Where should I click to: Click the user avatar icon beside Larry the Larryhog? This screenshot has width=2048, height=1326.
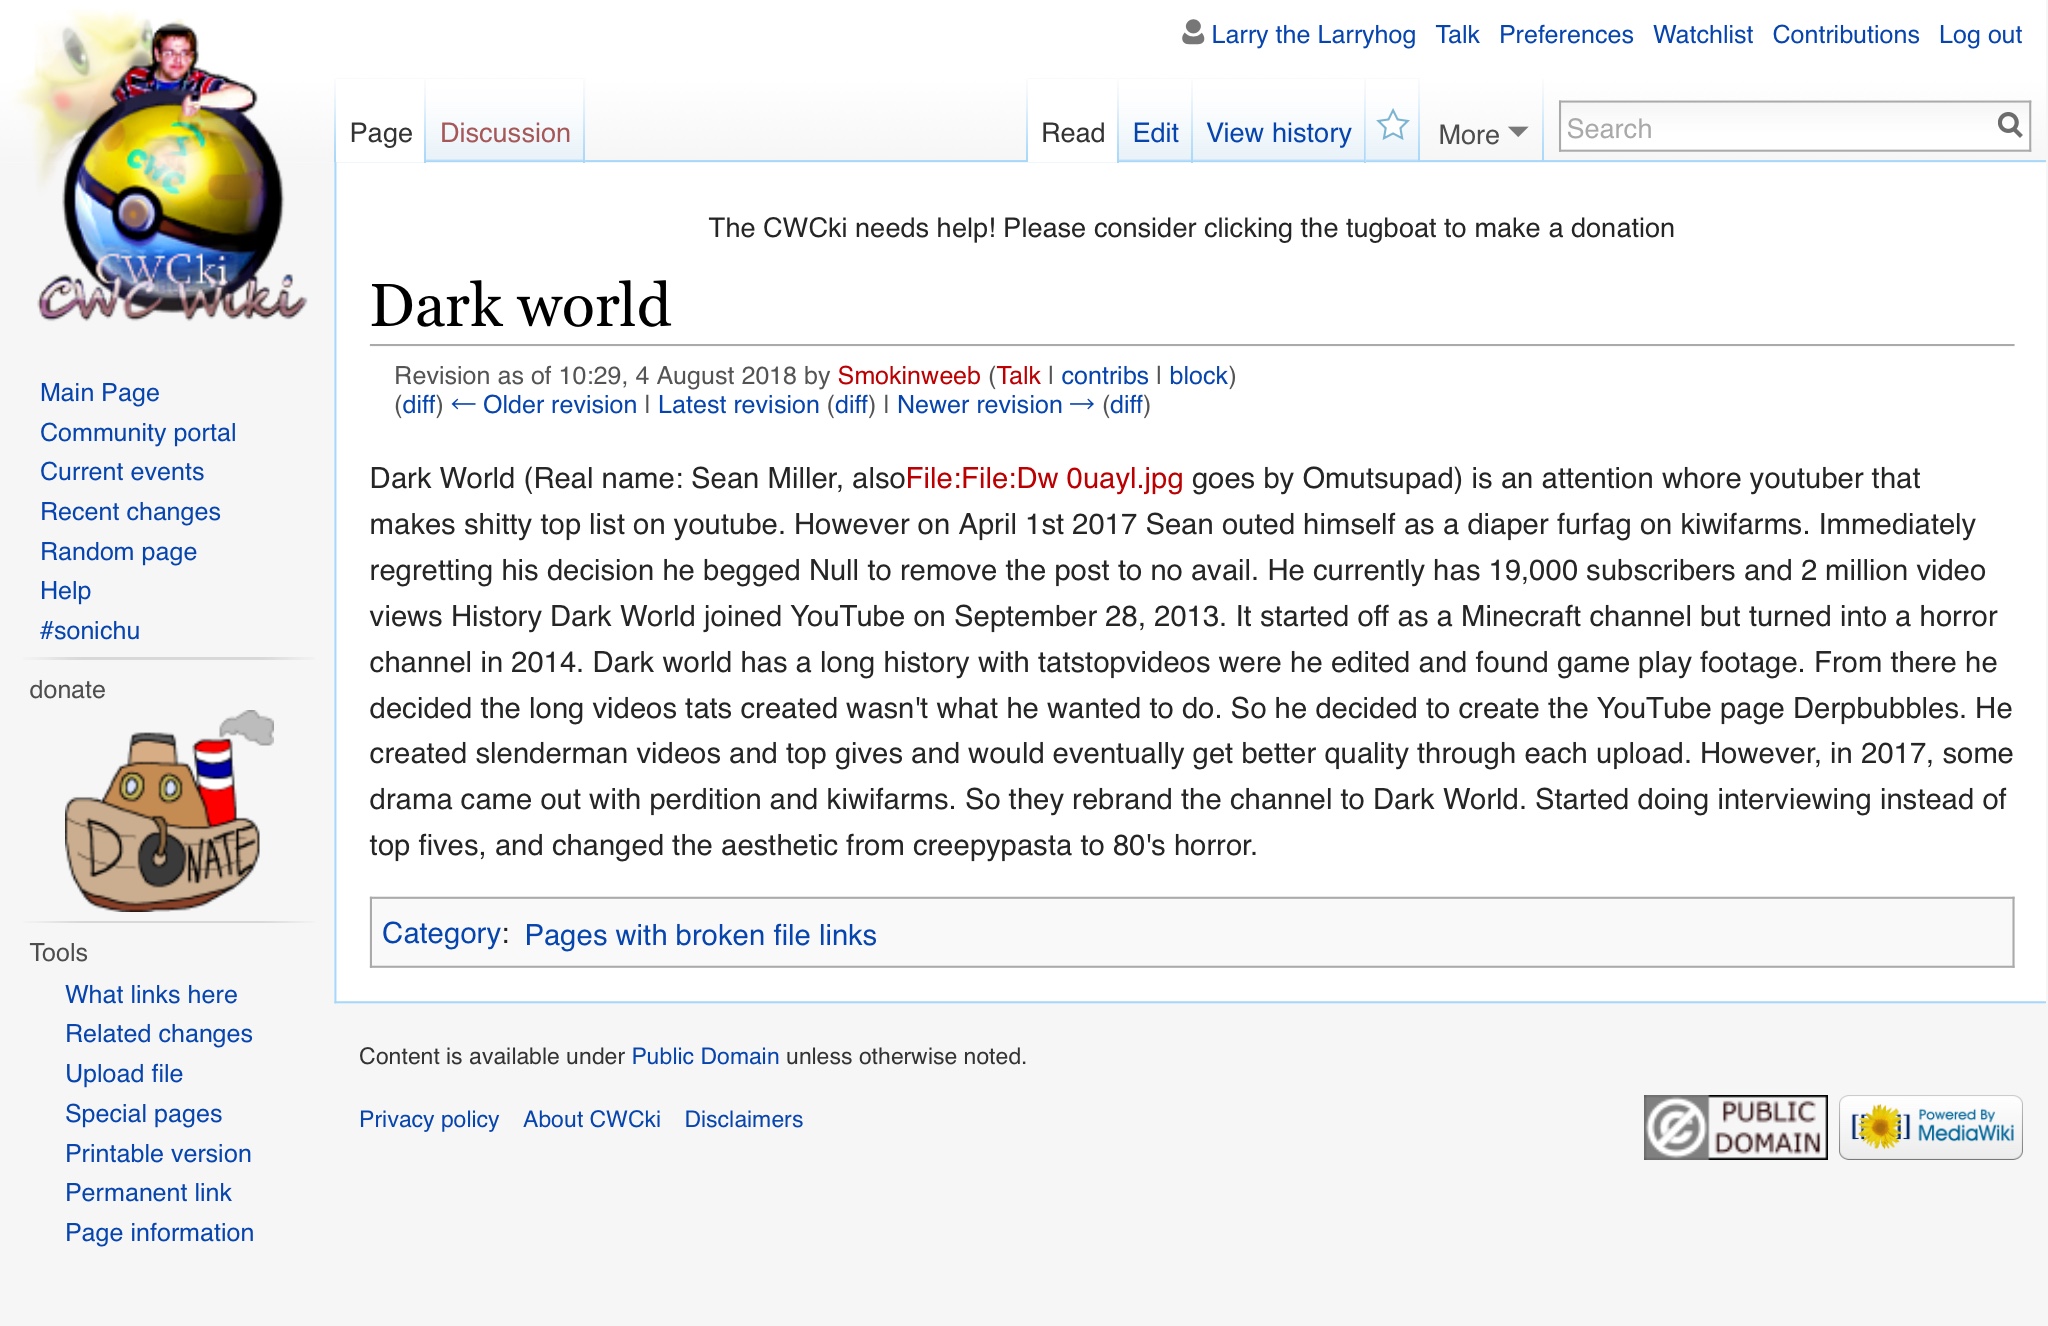point(1192,33)
